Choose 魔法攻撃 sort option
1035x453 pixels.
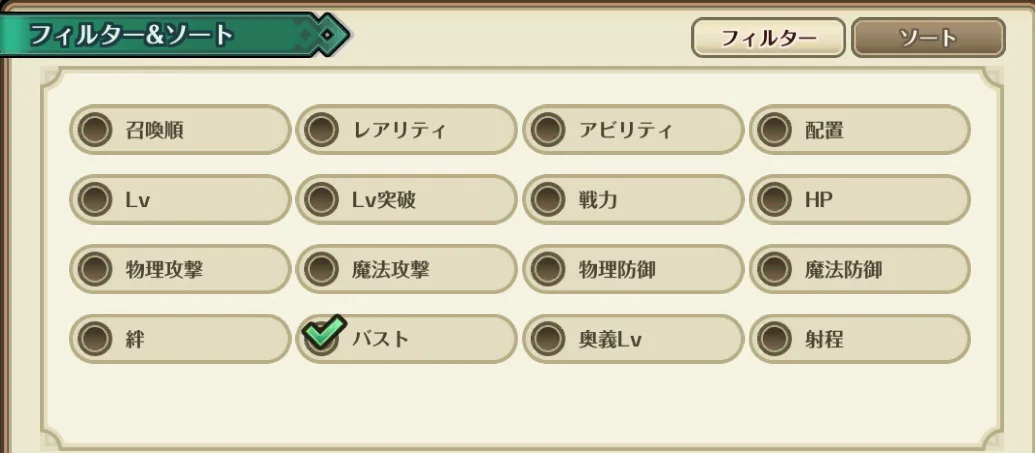406,269
